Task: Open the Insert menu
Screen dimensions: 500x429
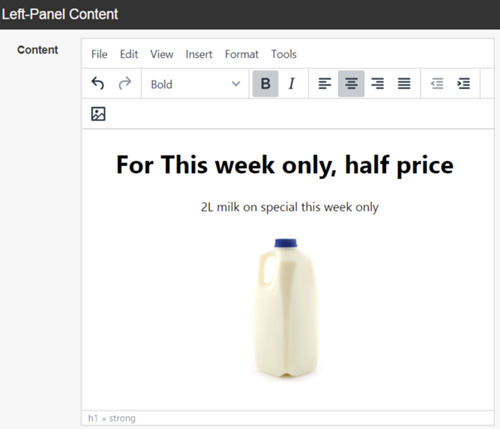Action: pyautogui.click(x=199, y=54)
